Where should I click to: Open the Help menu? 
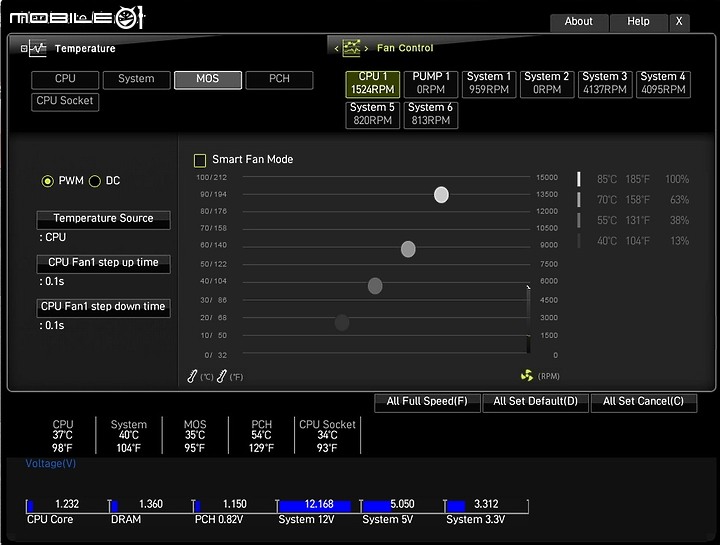(x=638, y=22)
